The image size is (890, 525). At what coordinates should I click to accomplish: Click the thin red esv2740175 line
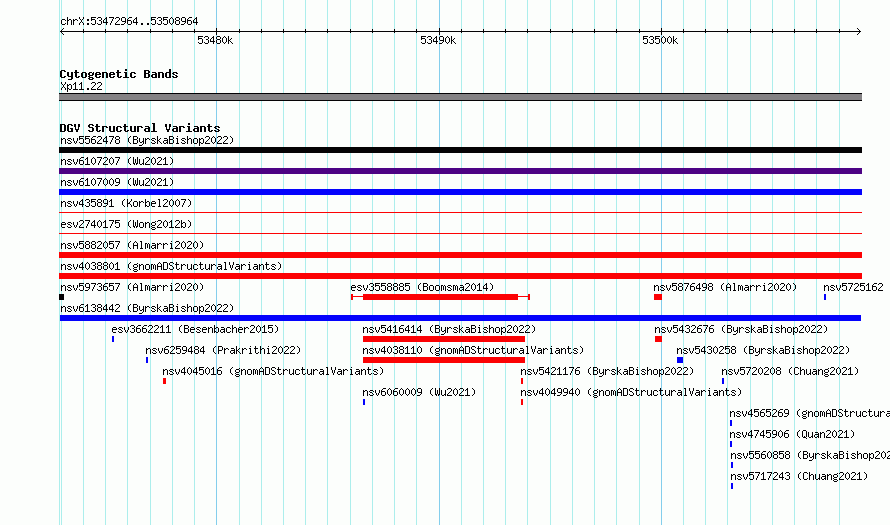coord(460,234)
